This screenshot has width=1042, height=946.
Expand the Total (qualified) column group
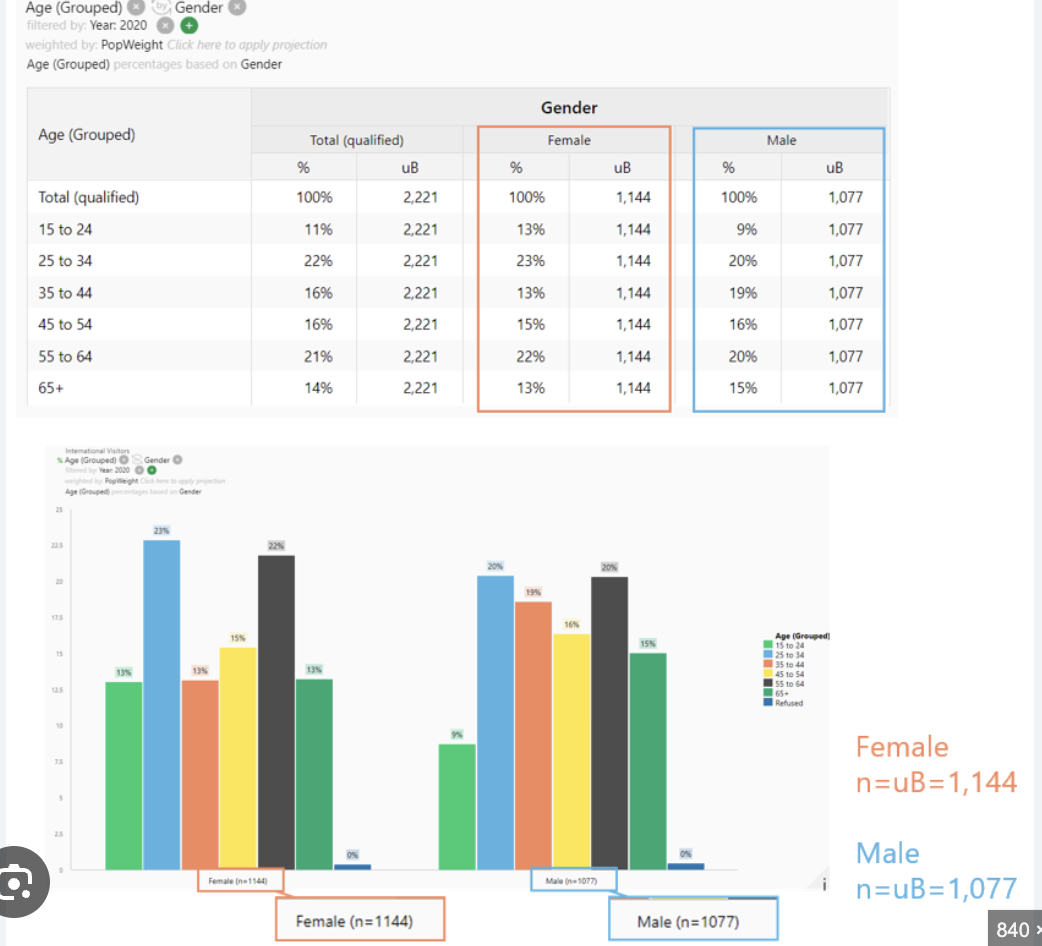tap(356, 139)
